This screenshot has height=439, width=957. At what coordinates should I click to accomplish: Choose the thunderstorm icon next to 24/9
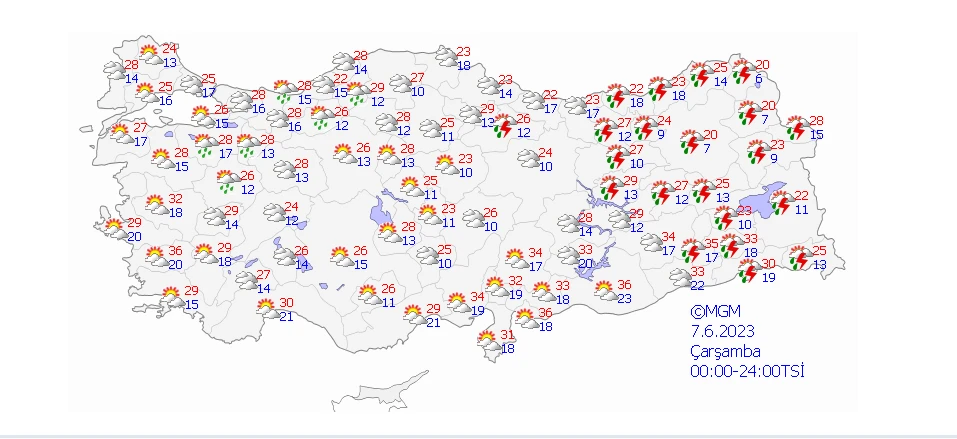[x=645, y=129]
